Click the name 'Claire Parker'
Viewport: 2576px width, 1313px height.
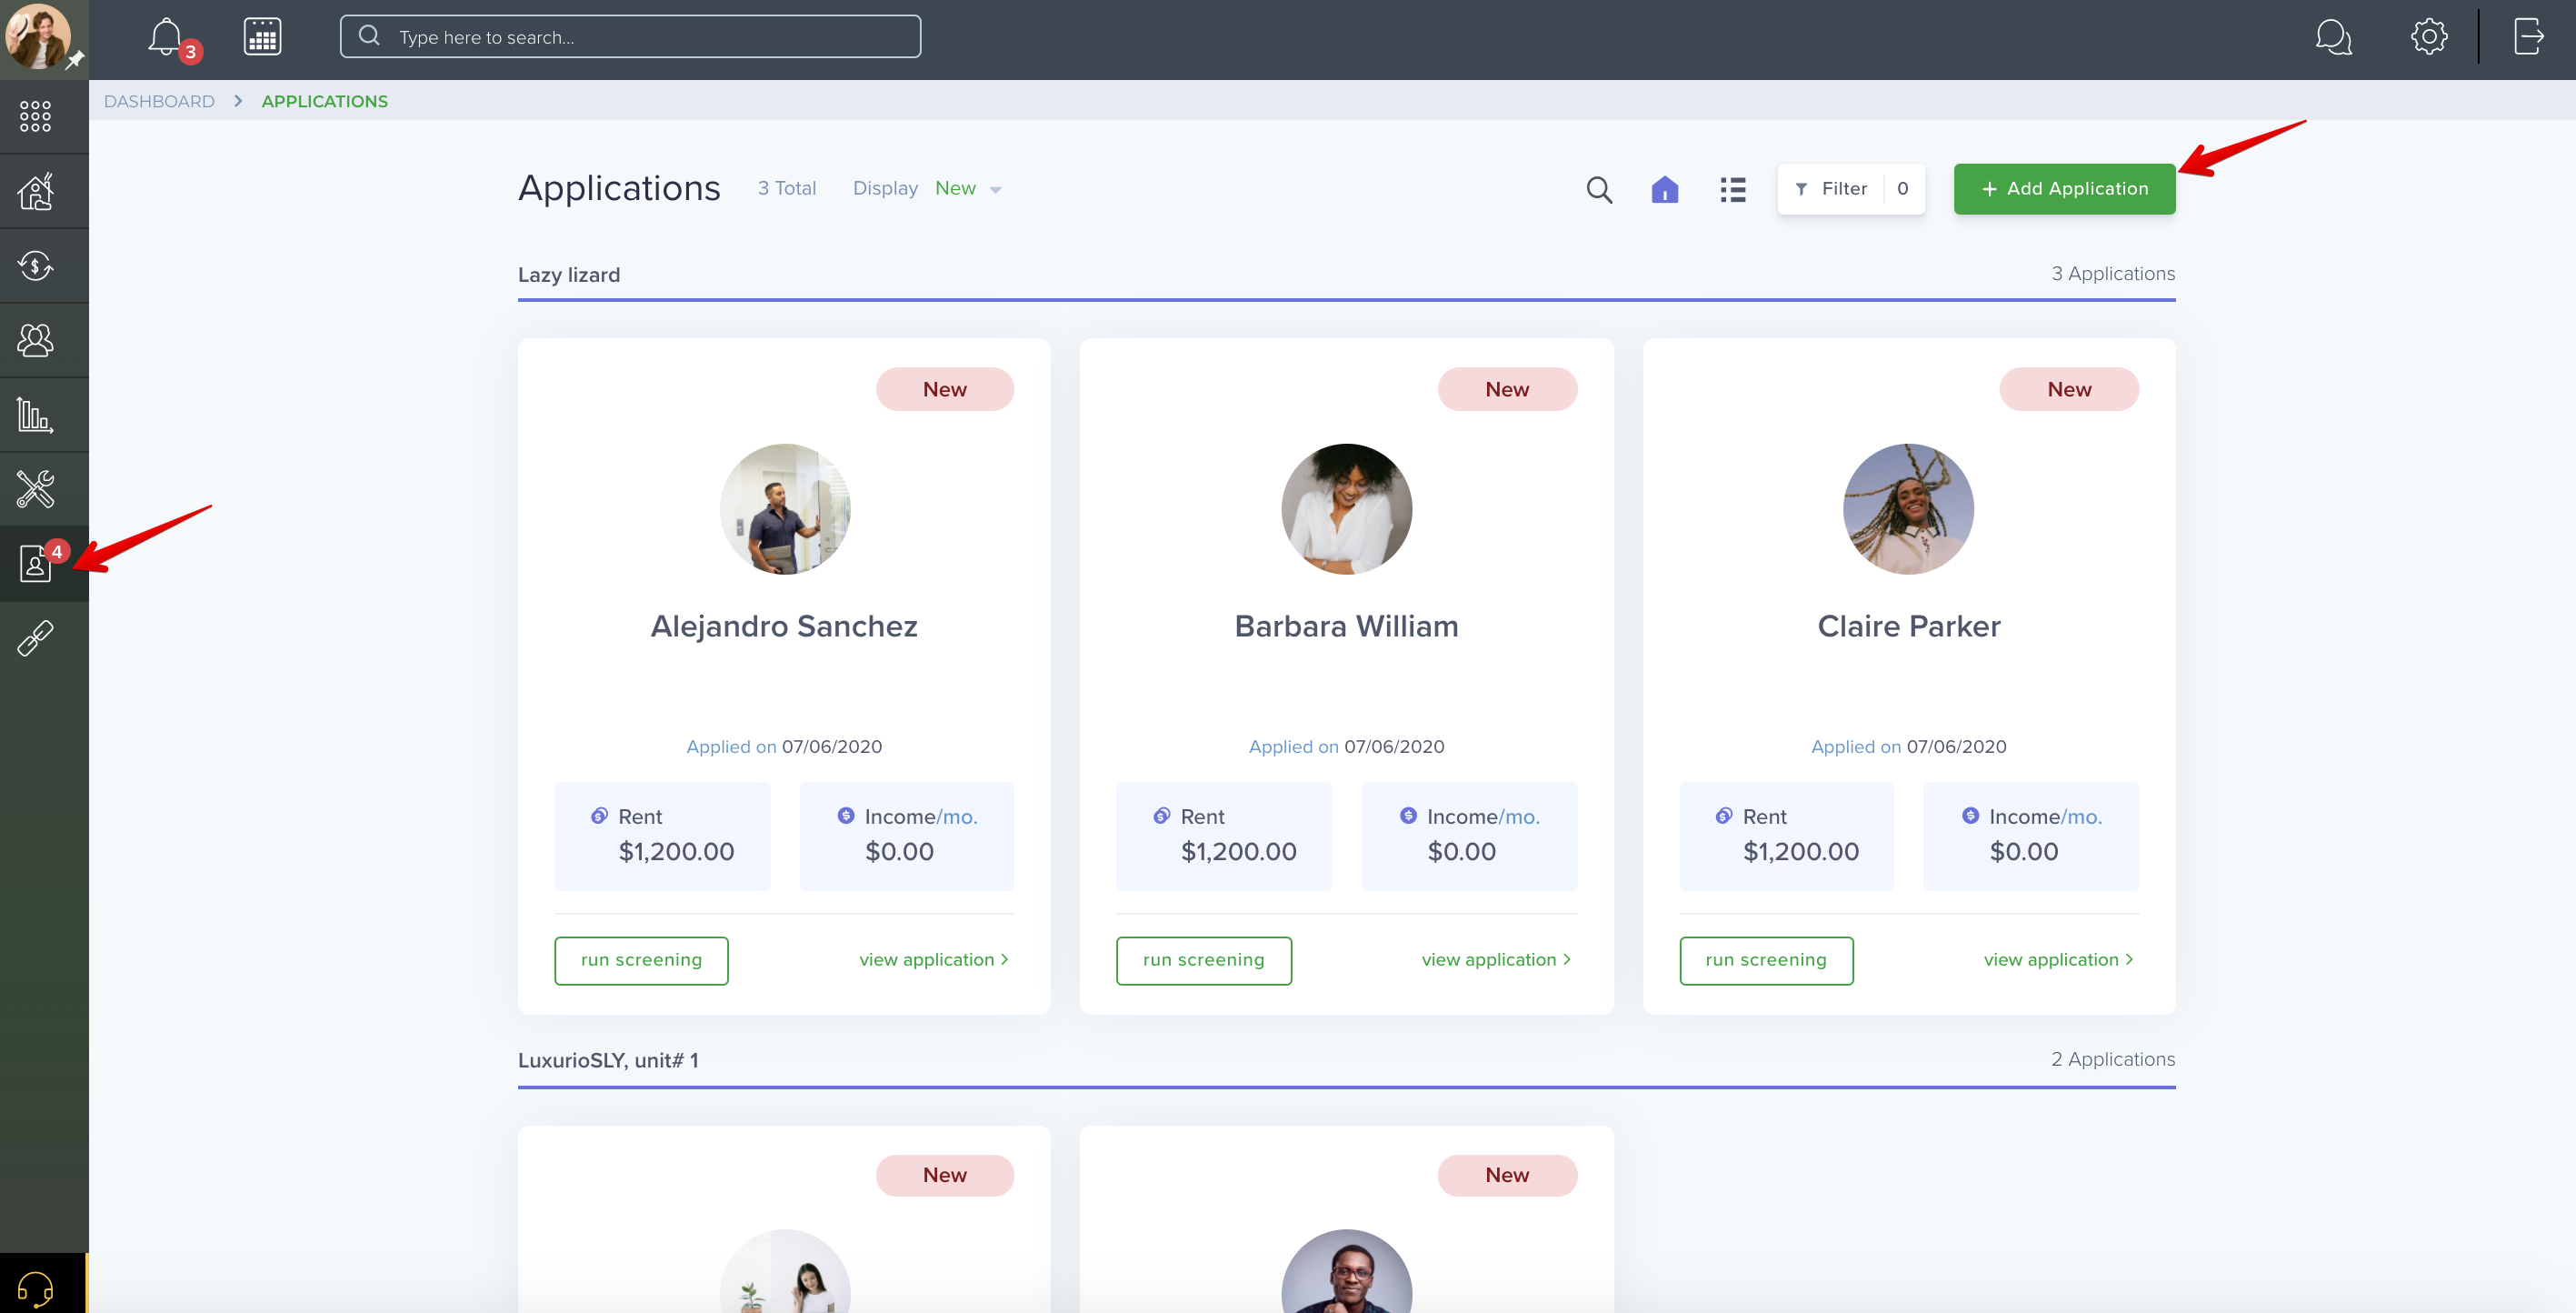1908,626
